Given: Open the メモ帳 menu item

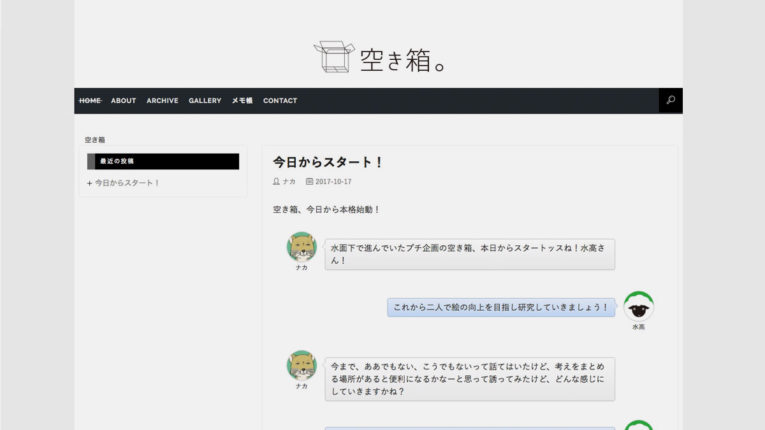Looking at the screenshot, I should click(242, 101).
